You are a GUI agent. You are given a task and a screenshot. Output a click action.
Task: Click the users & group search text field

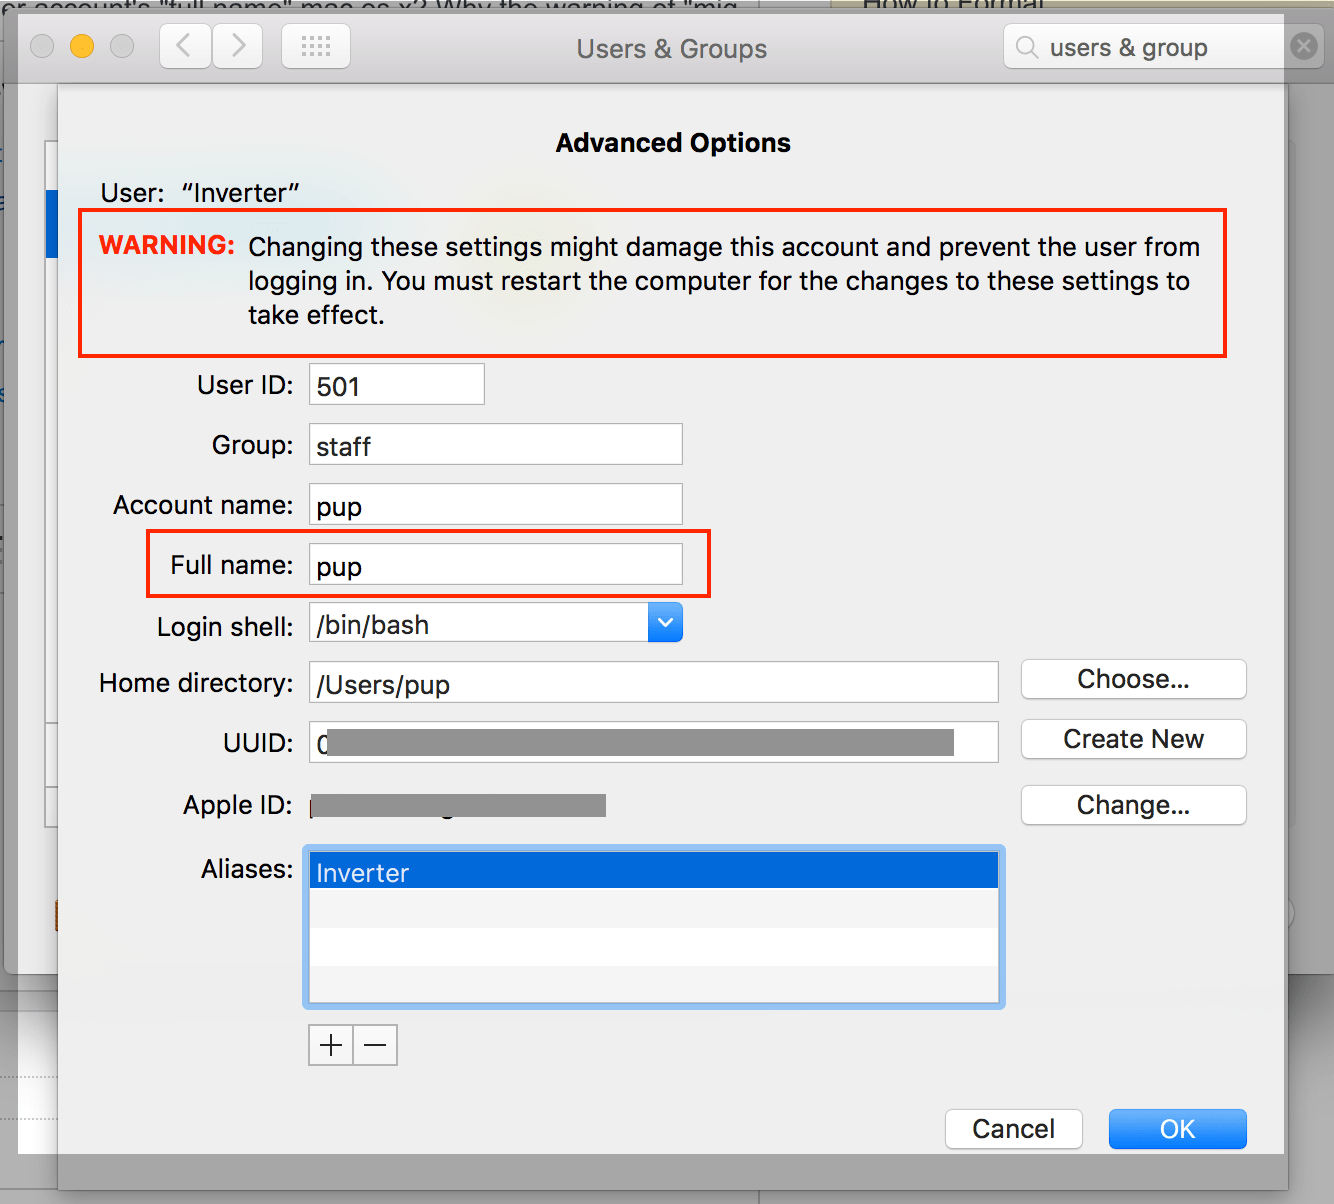point(1150,46)
